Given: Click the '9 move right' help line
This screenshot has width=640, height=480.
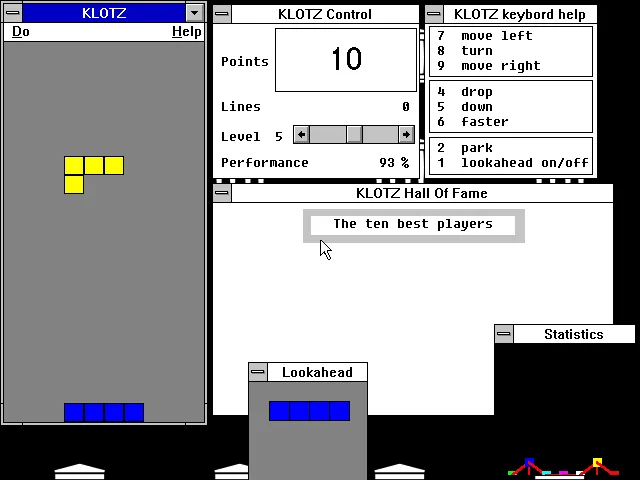Looking at the screenshot, I should pyautogui.click(x=489, y=66).
